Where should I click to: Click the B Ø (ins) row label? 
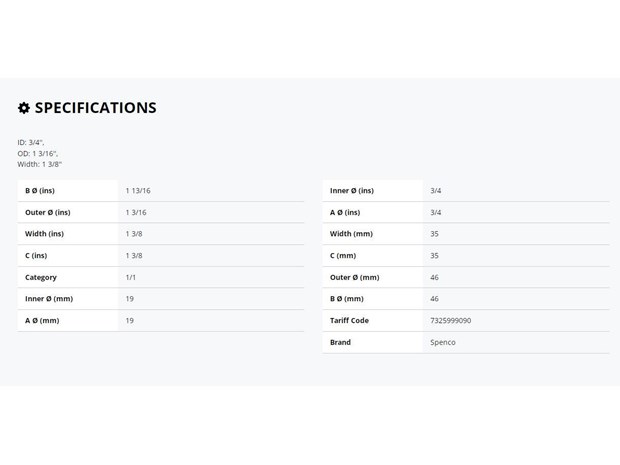pyautogui.click(x=40, y=191)
